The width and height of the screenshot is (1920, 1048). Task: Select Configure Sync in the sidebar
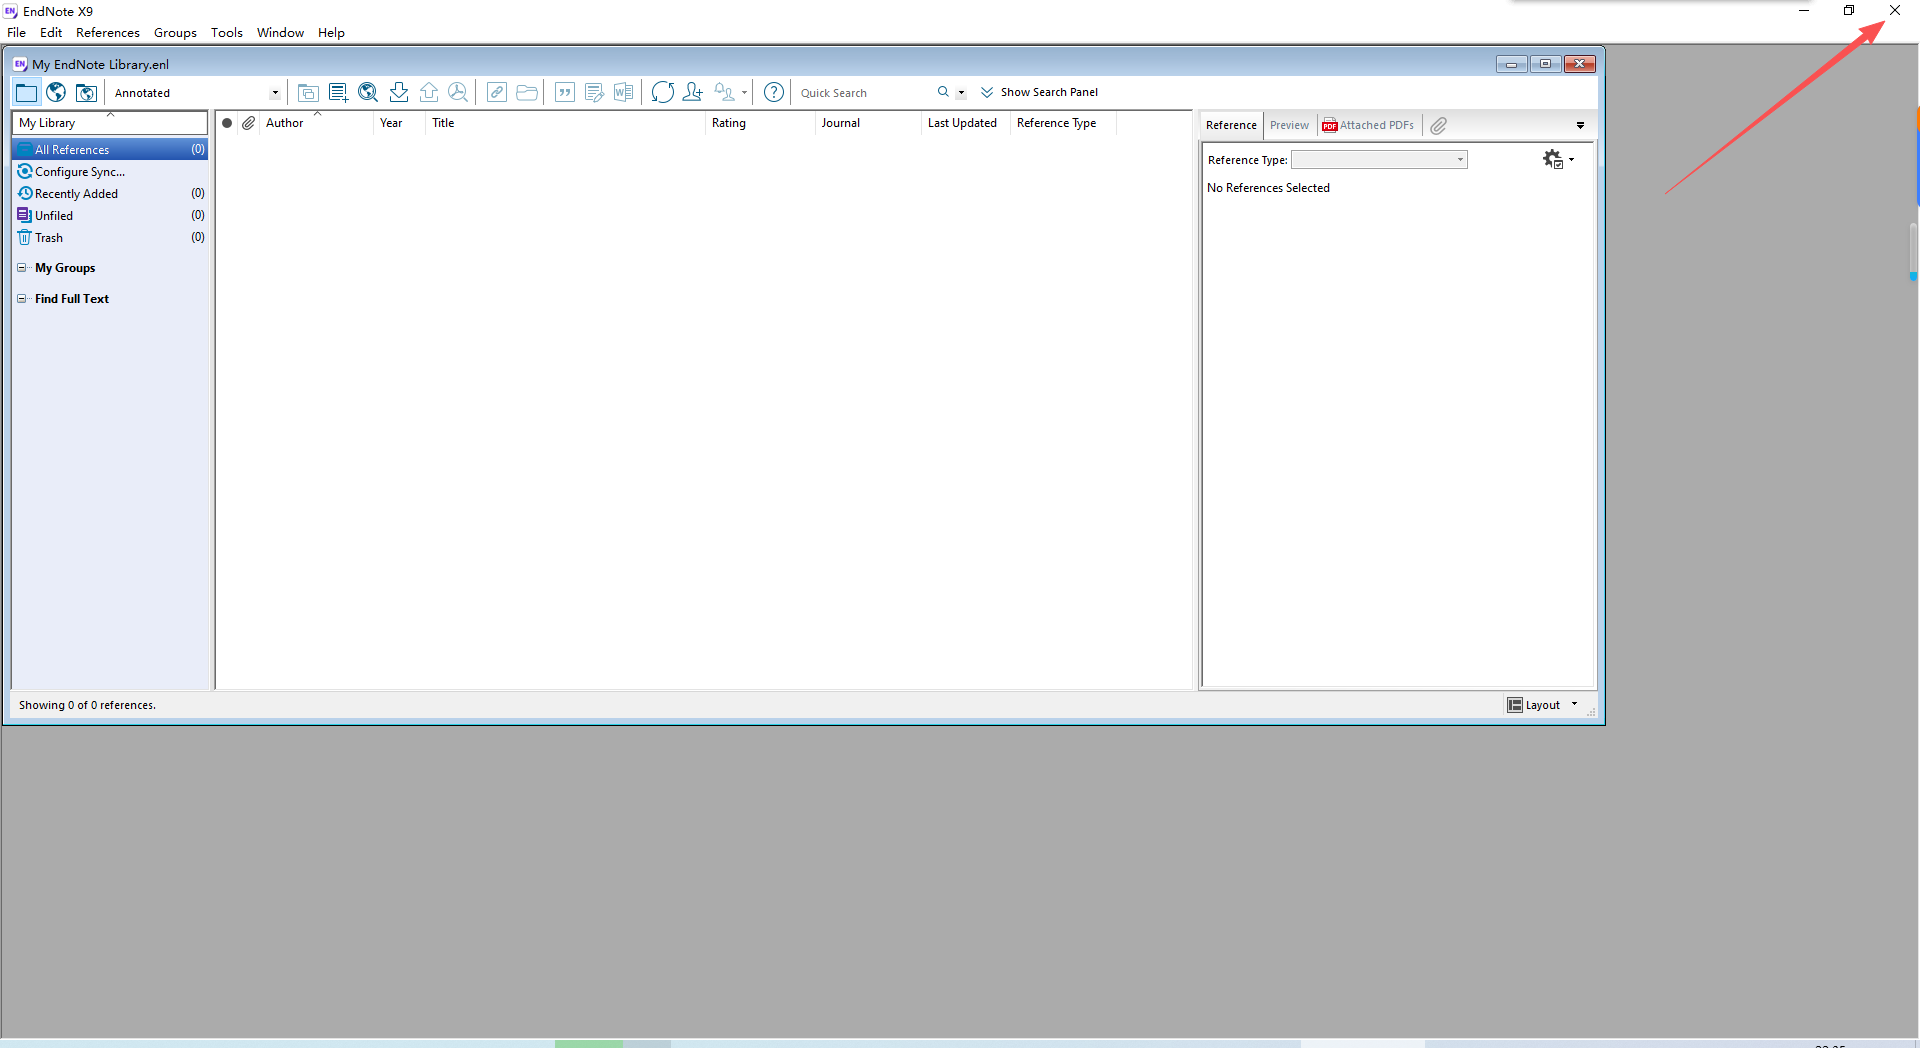78,171
